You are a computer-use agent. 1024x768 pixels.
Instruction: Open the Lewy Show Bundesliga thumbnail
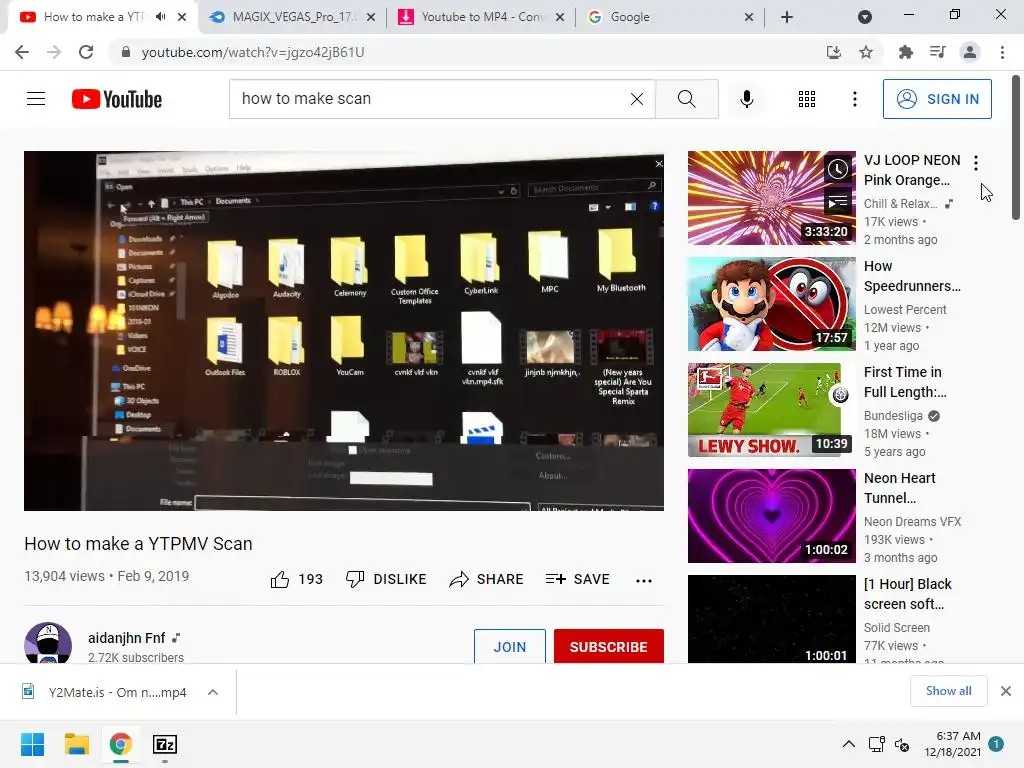click(771, 409)
